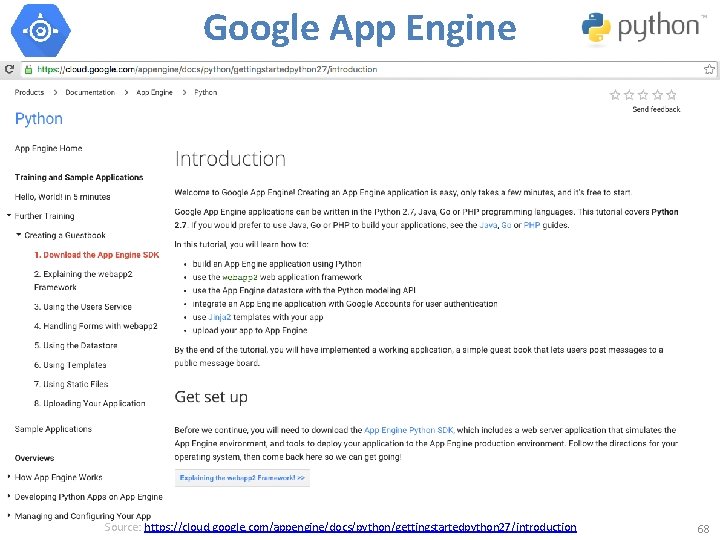This screenshot has width=720, height=540.
Task: Click Send feedback link
Action: click(x=656, y=109)
